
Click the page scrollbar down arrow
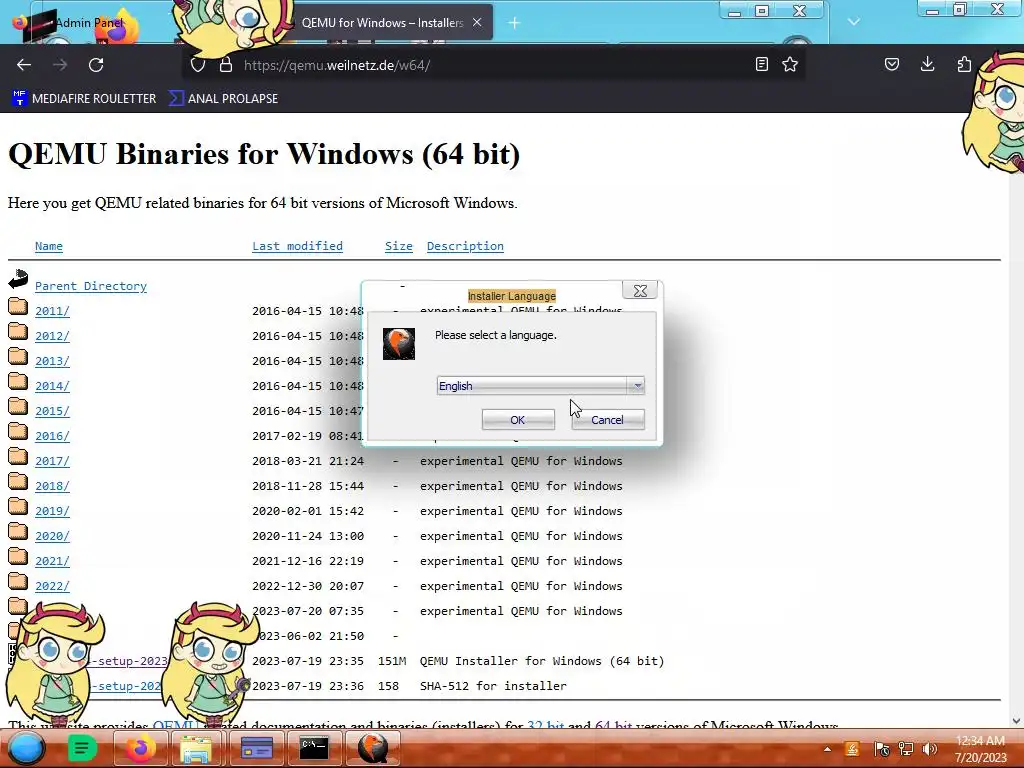pyautogui.click(x=1016, y=721)
